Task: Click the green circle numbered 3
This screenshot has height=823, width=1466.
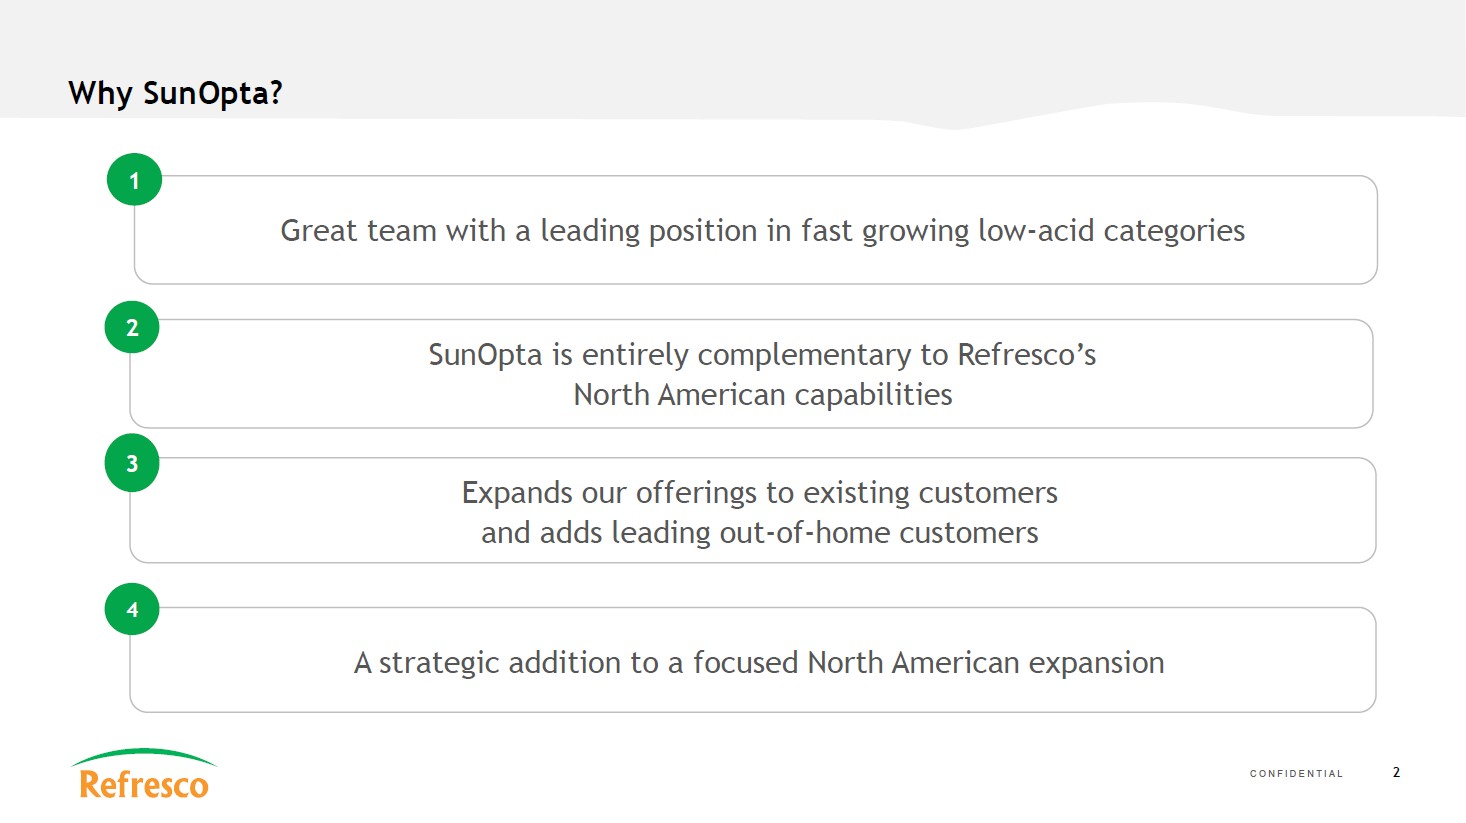Action: (x=132, y=463)
